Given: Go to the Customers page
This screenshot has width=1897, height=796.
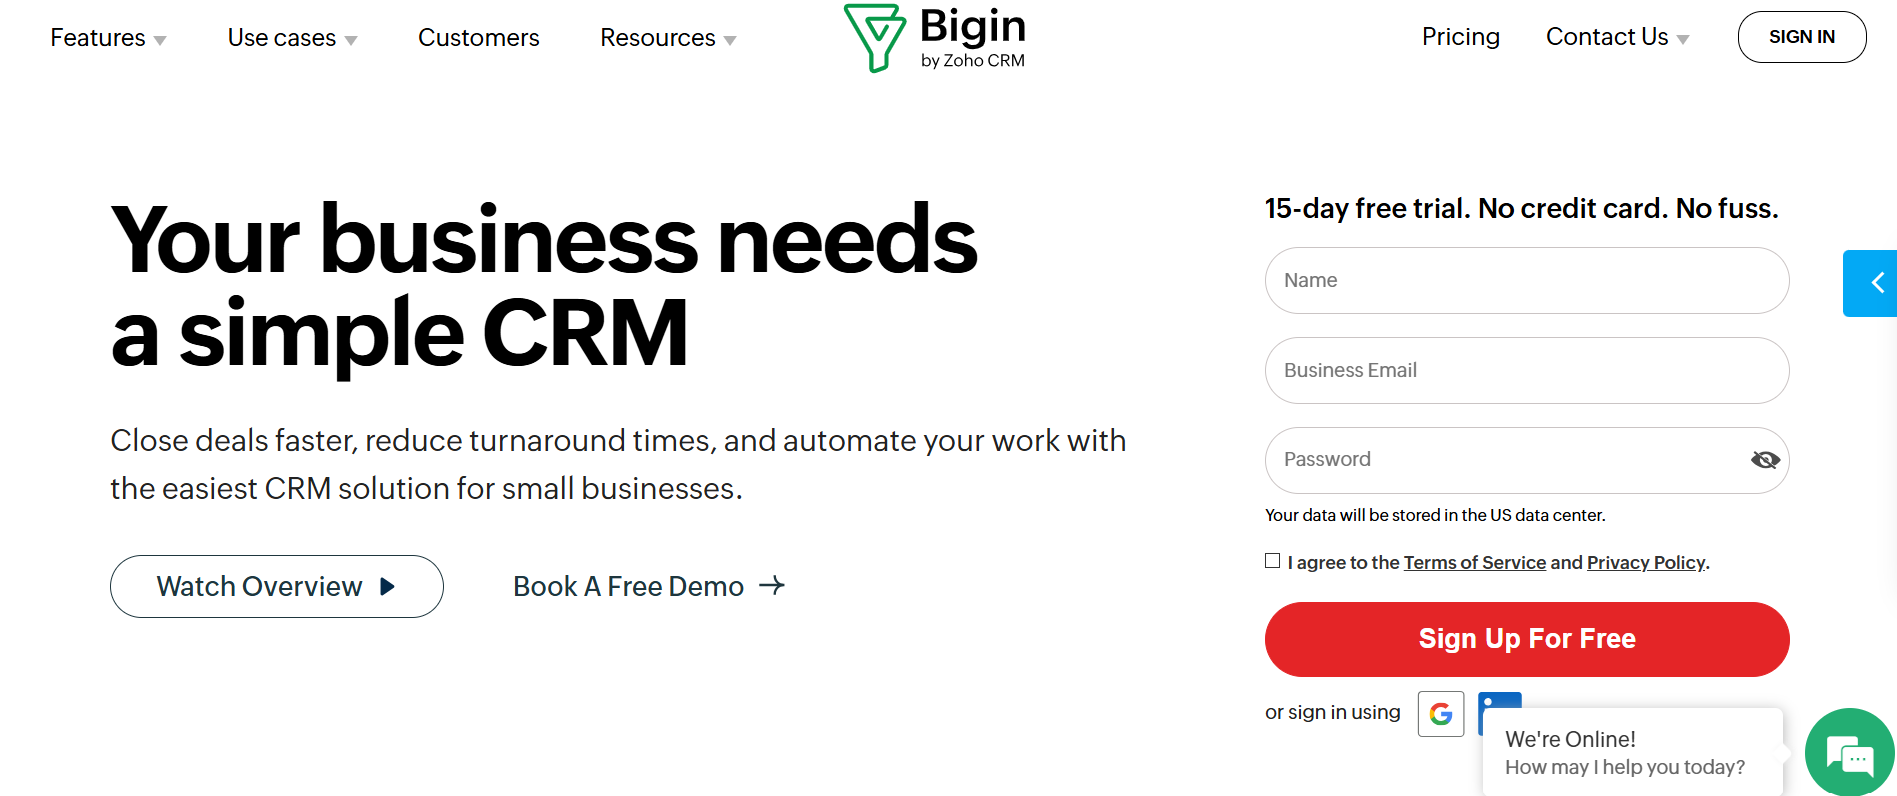Looking at the screenshot, I should coord(479,38).
